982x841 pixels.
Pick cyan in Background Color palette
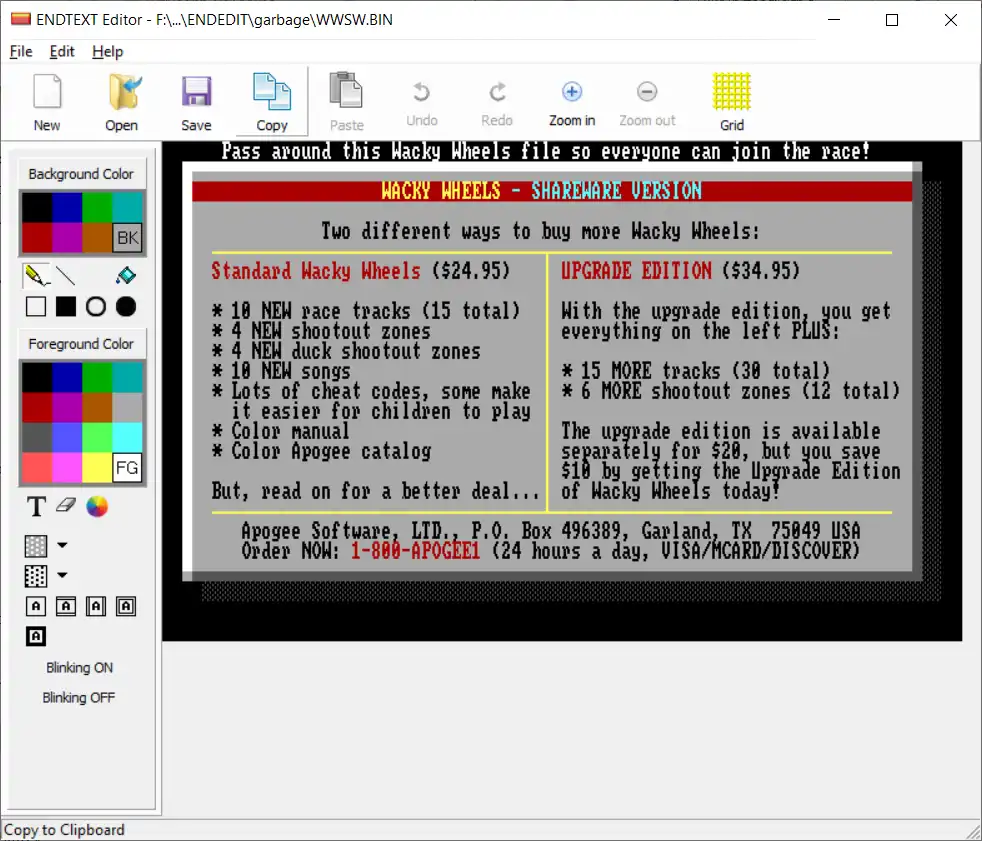click(x=128, y=208)
